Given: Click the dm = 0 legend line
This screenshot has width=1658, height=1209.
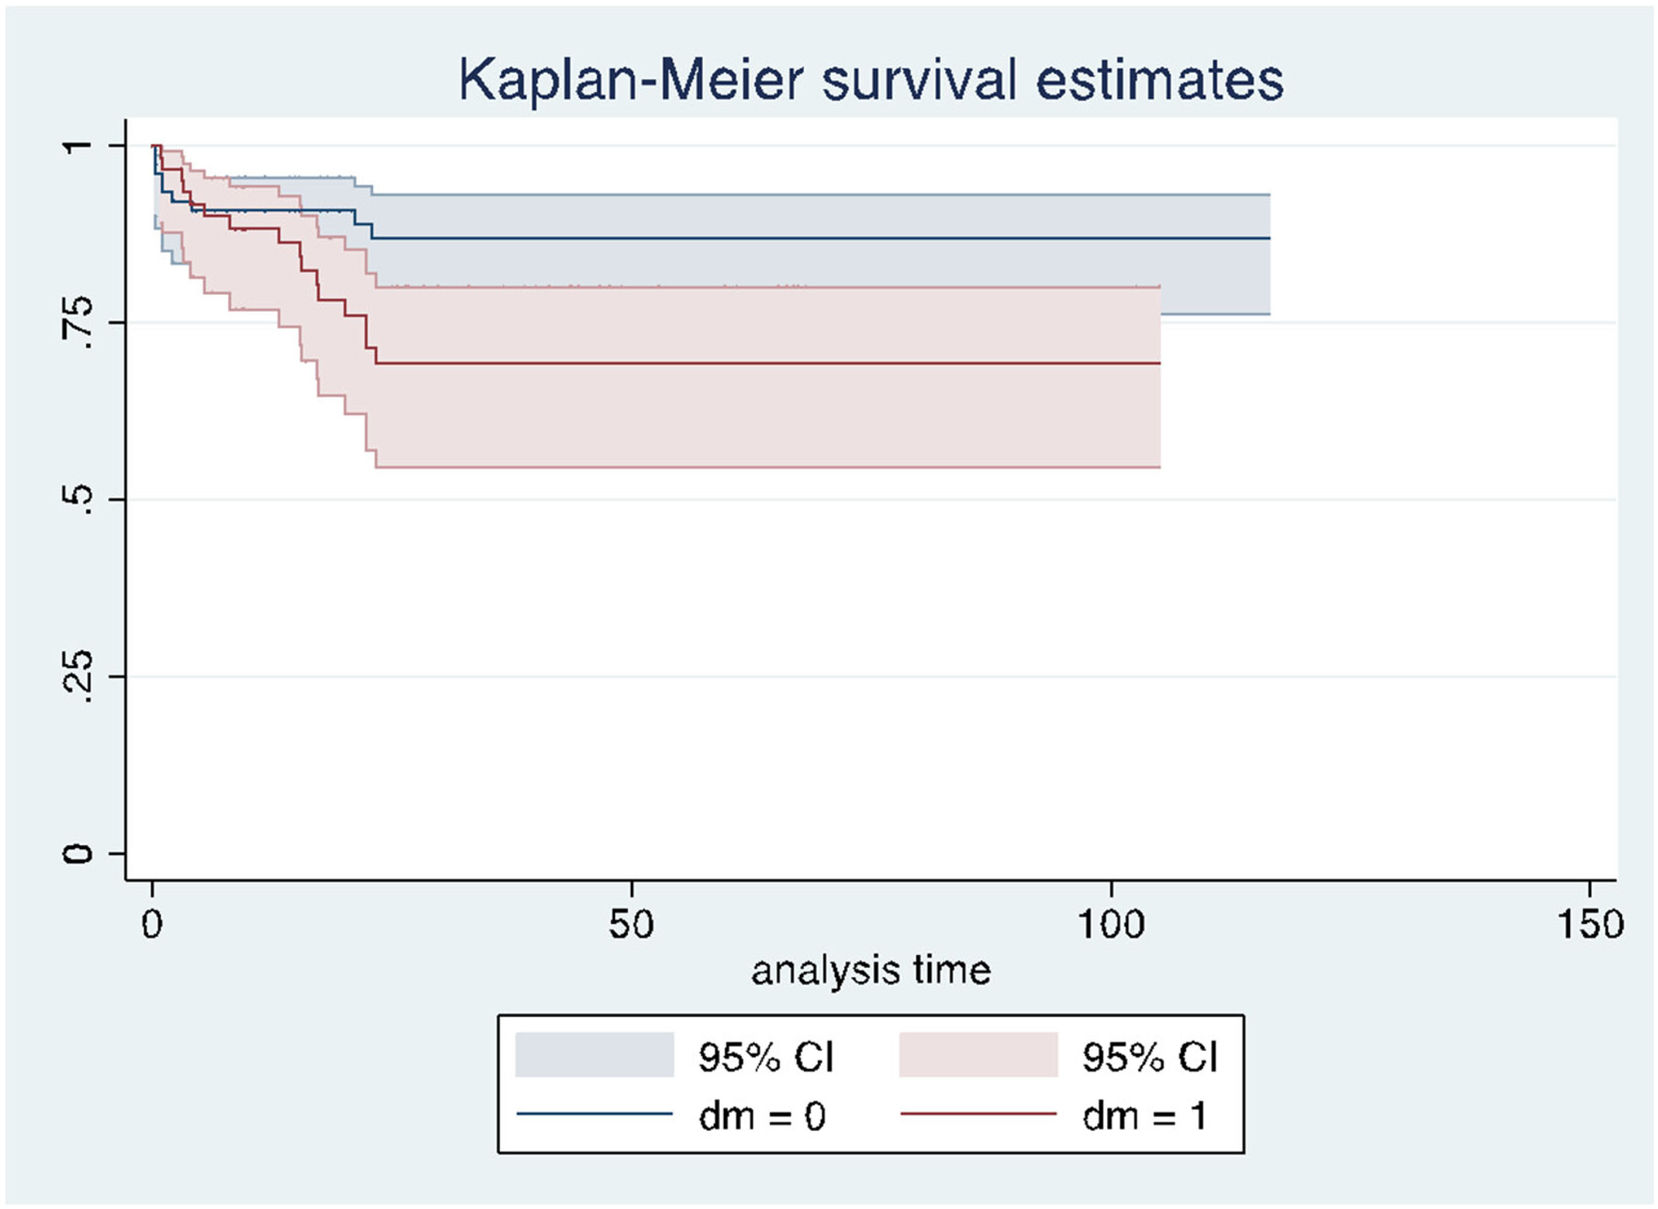Looking at the screenshot, I should pos(594,1114).
